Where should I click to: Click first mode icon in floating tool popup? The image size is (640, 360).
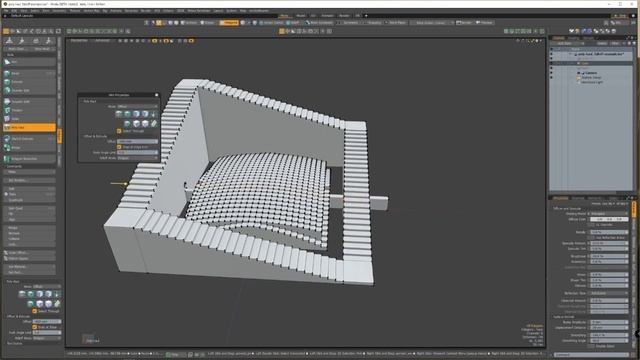[119, 114]
